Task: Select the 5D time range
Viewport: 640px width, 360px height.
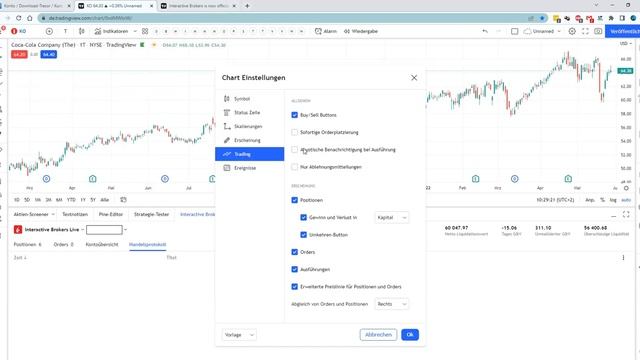Action: click(x=27, y=200)
